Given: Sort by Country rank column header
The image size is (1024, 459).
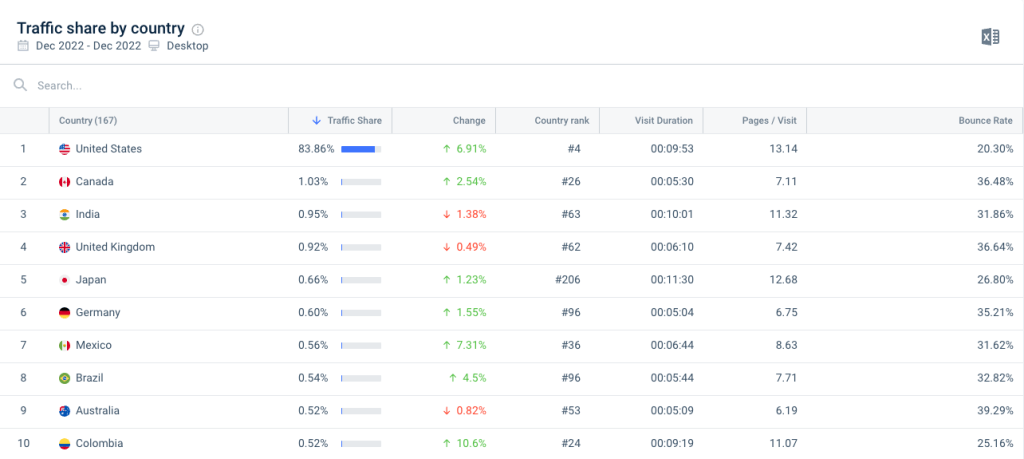Looking at the screenshot, I should 548,120.
